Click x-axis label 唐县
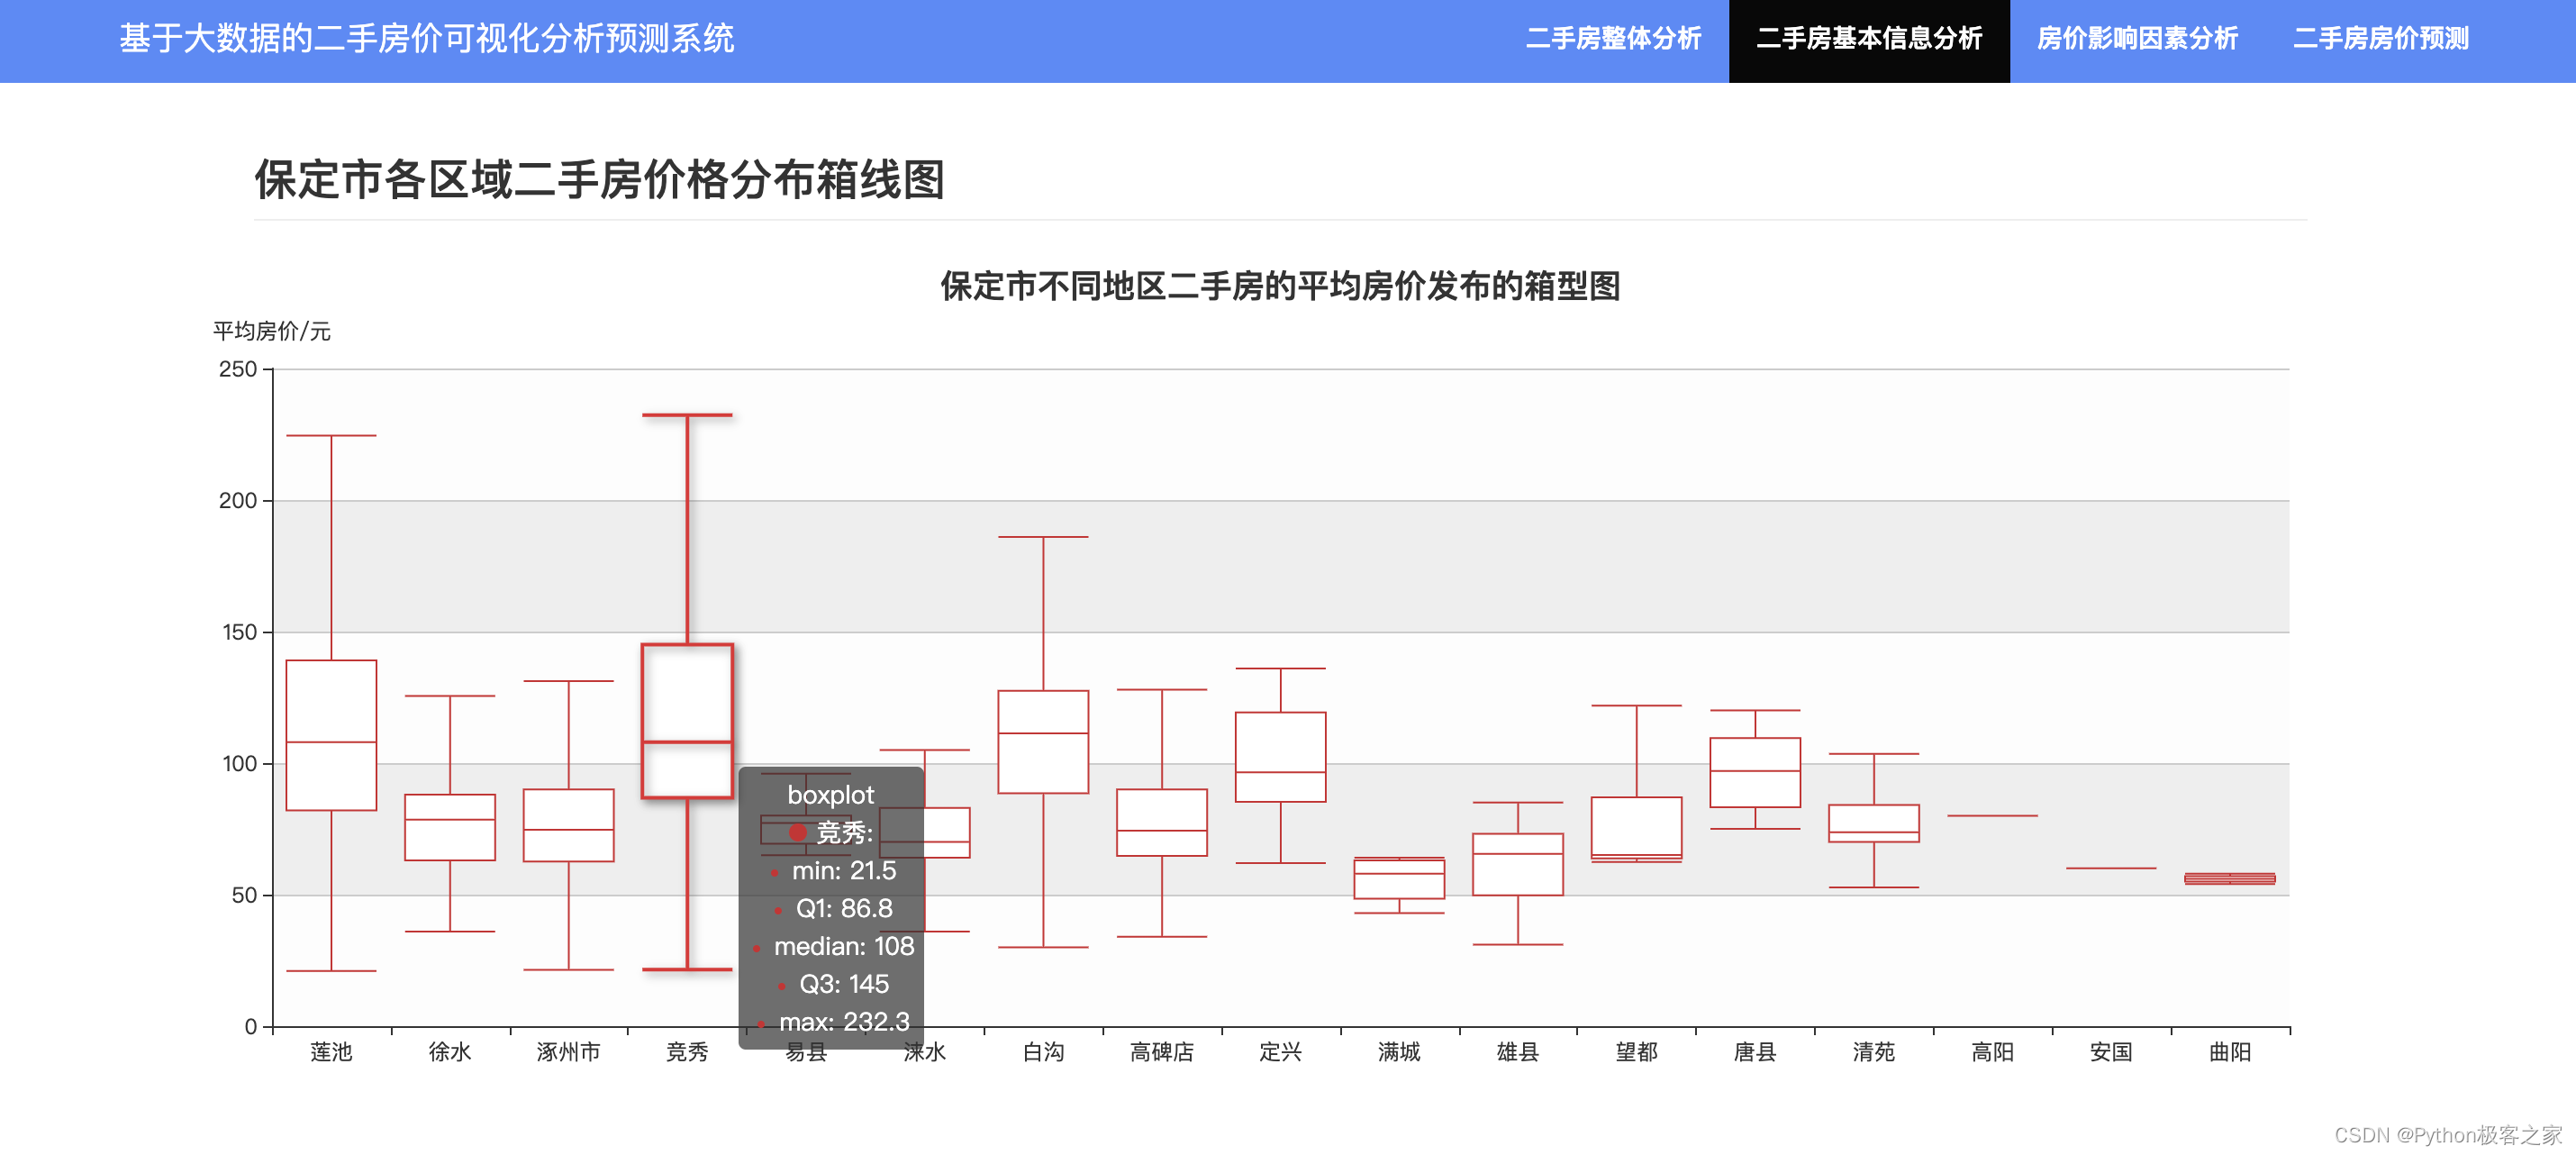 click(x=1755, y=1052)
